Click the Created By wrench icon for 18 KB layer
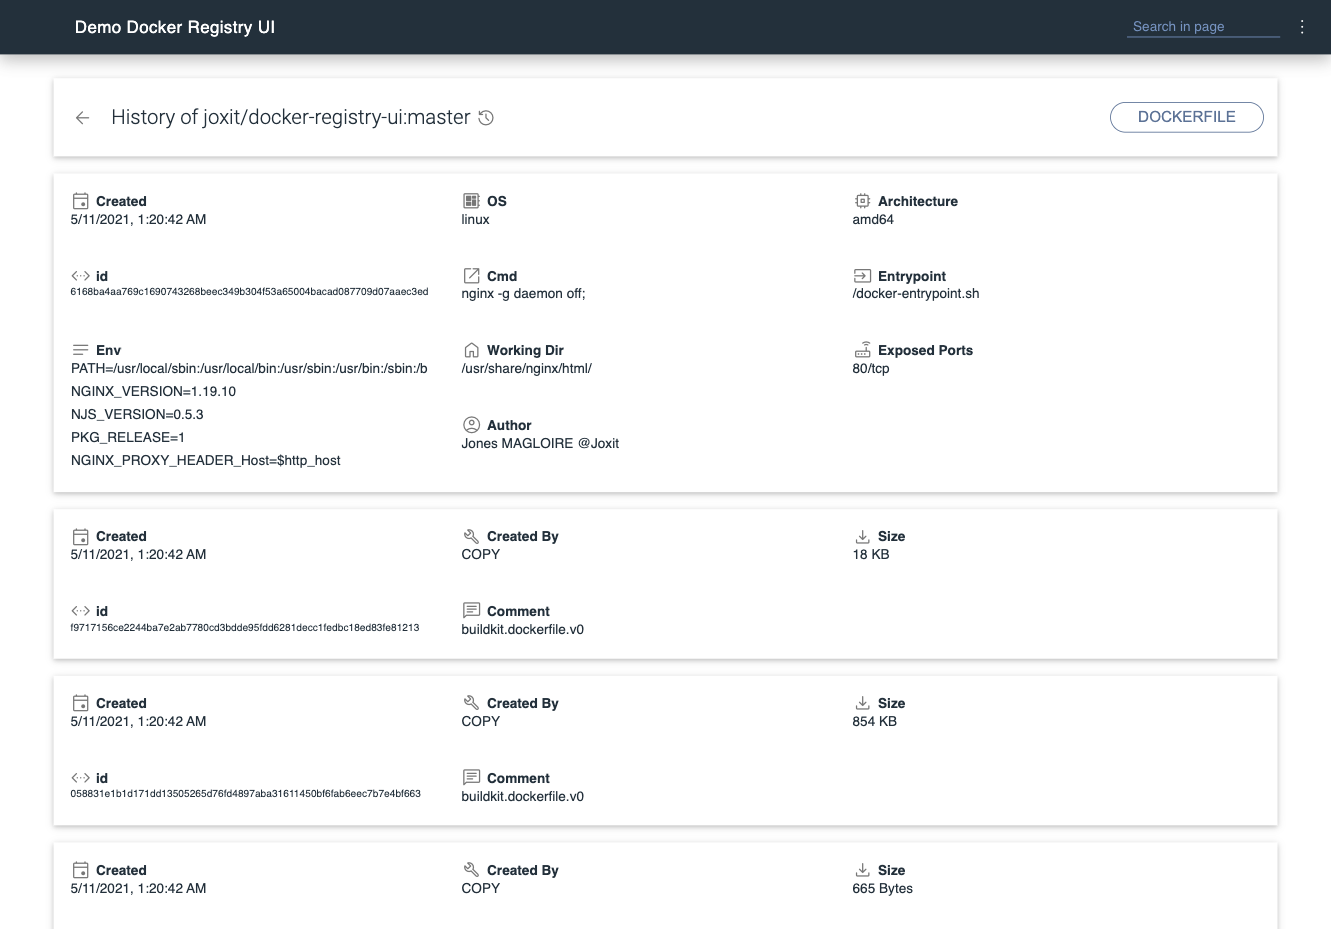1331x929 pixels. (472, 536)
